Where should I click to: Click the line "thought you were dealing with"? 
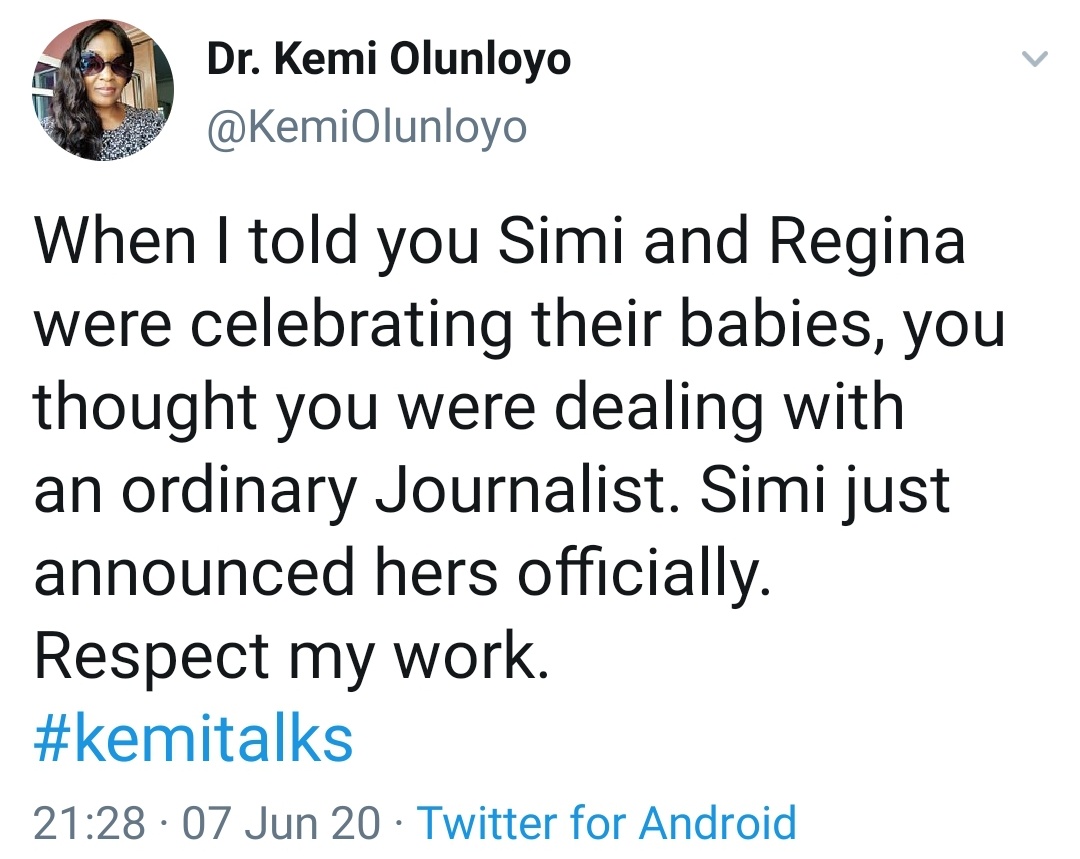pyautogui.click(x=469, y=408)
